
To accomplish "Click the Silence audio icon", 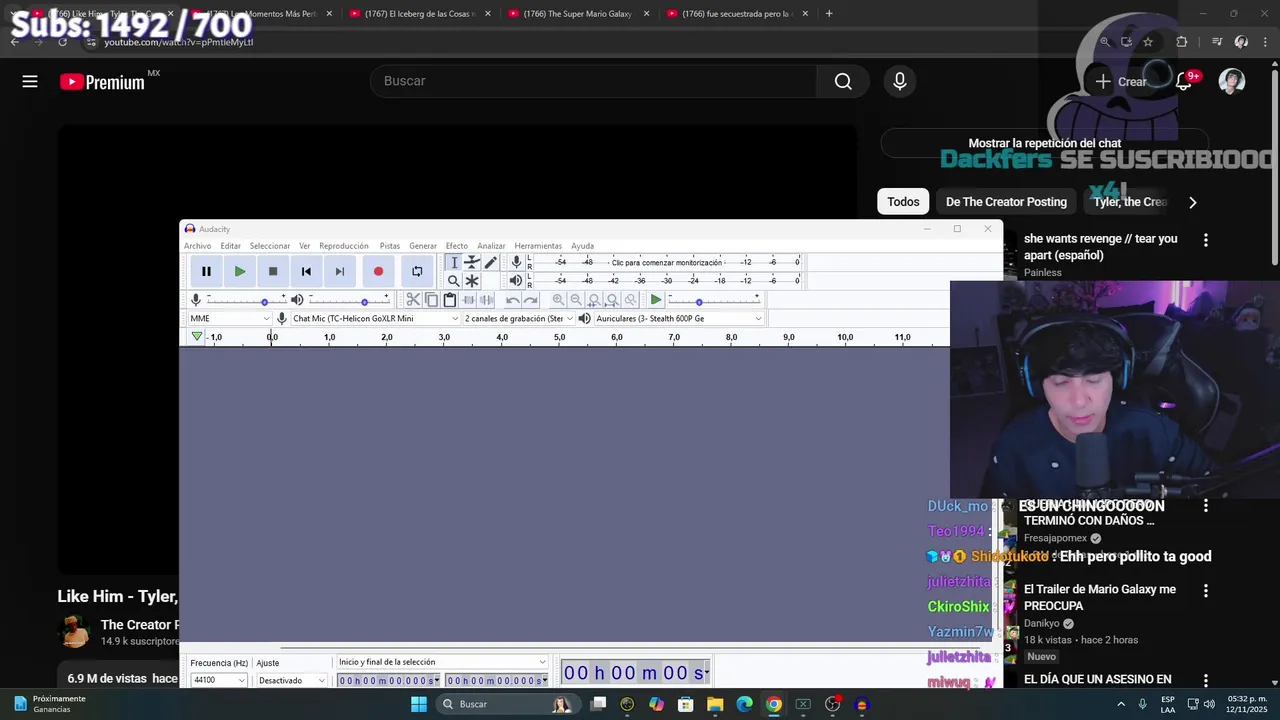I will click(x=486, y=300).
